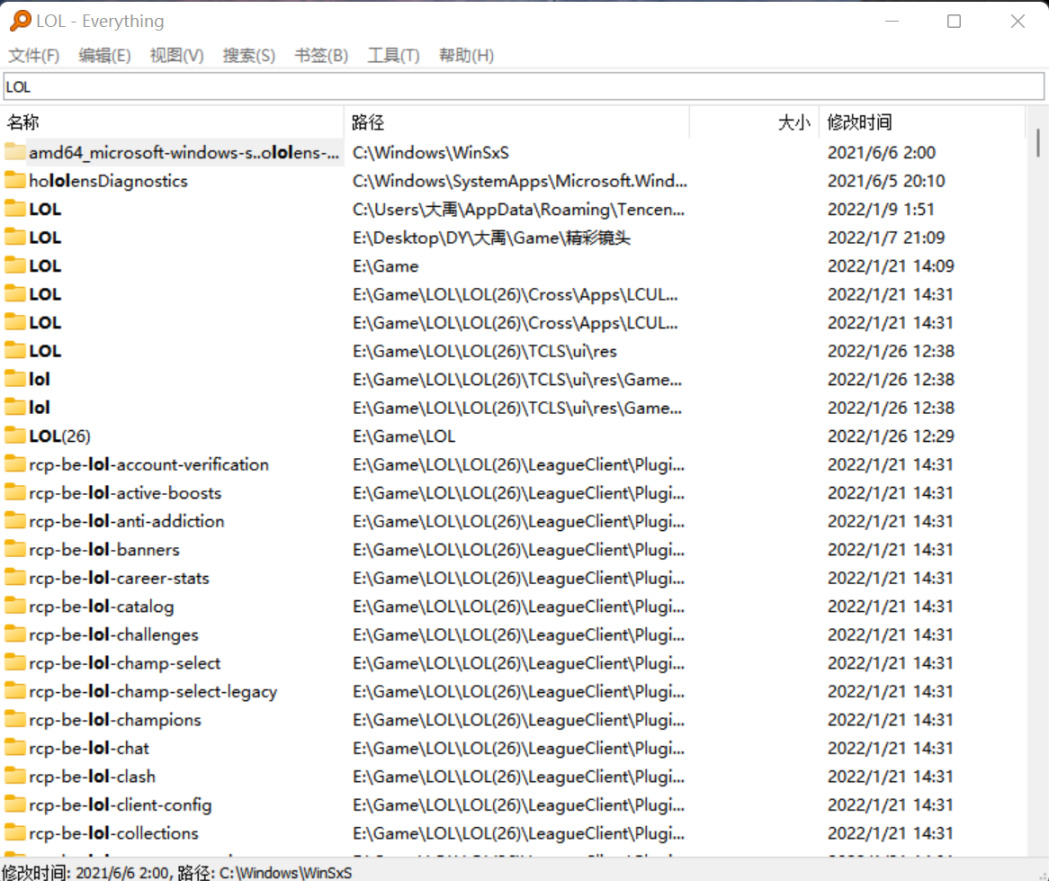1049x881 pixels.
Task: Click the rcp-be-lol-clash folder icon
Action: pos(15,776)
